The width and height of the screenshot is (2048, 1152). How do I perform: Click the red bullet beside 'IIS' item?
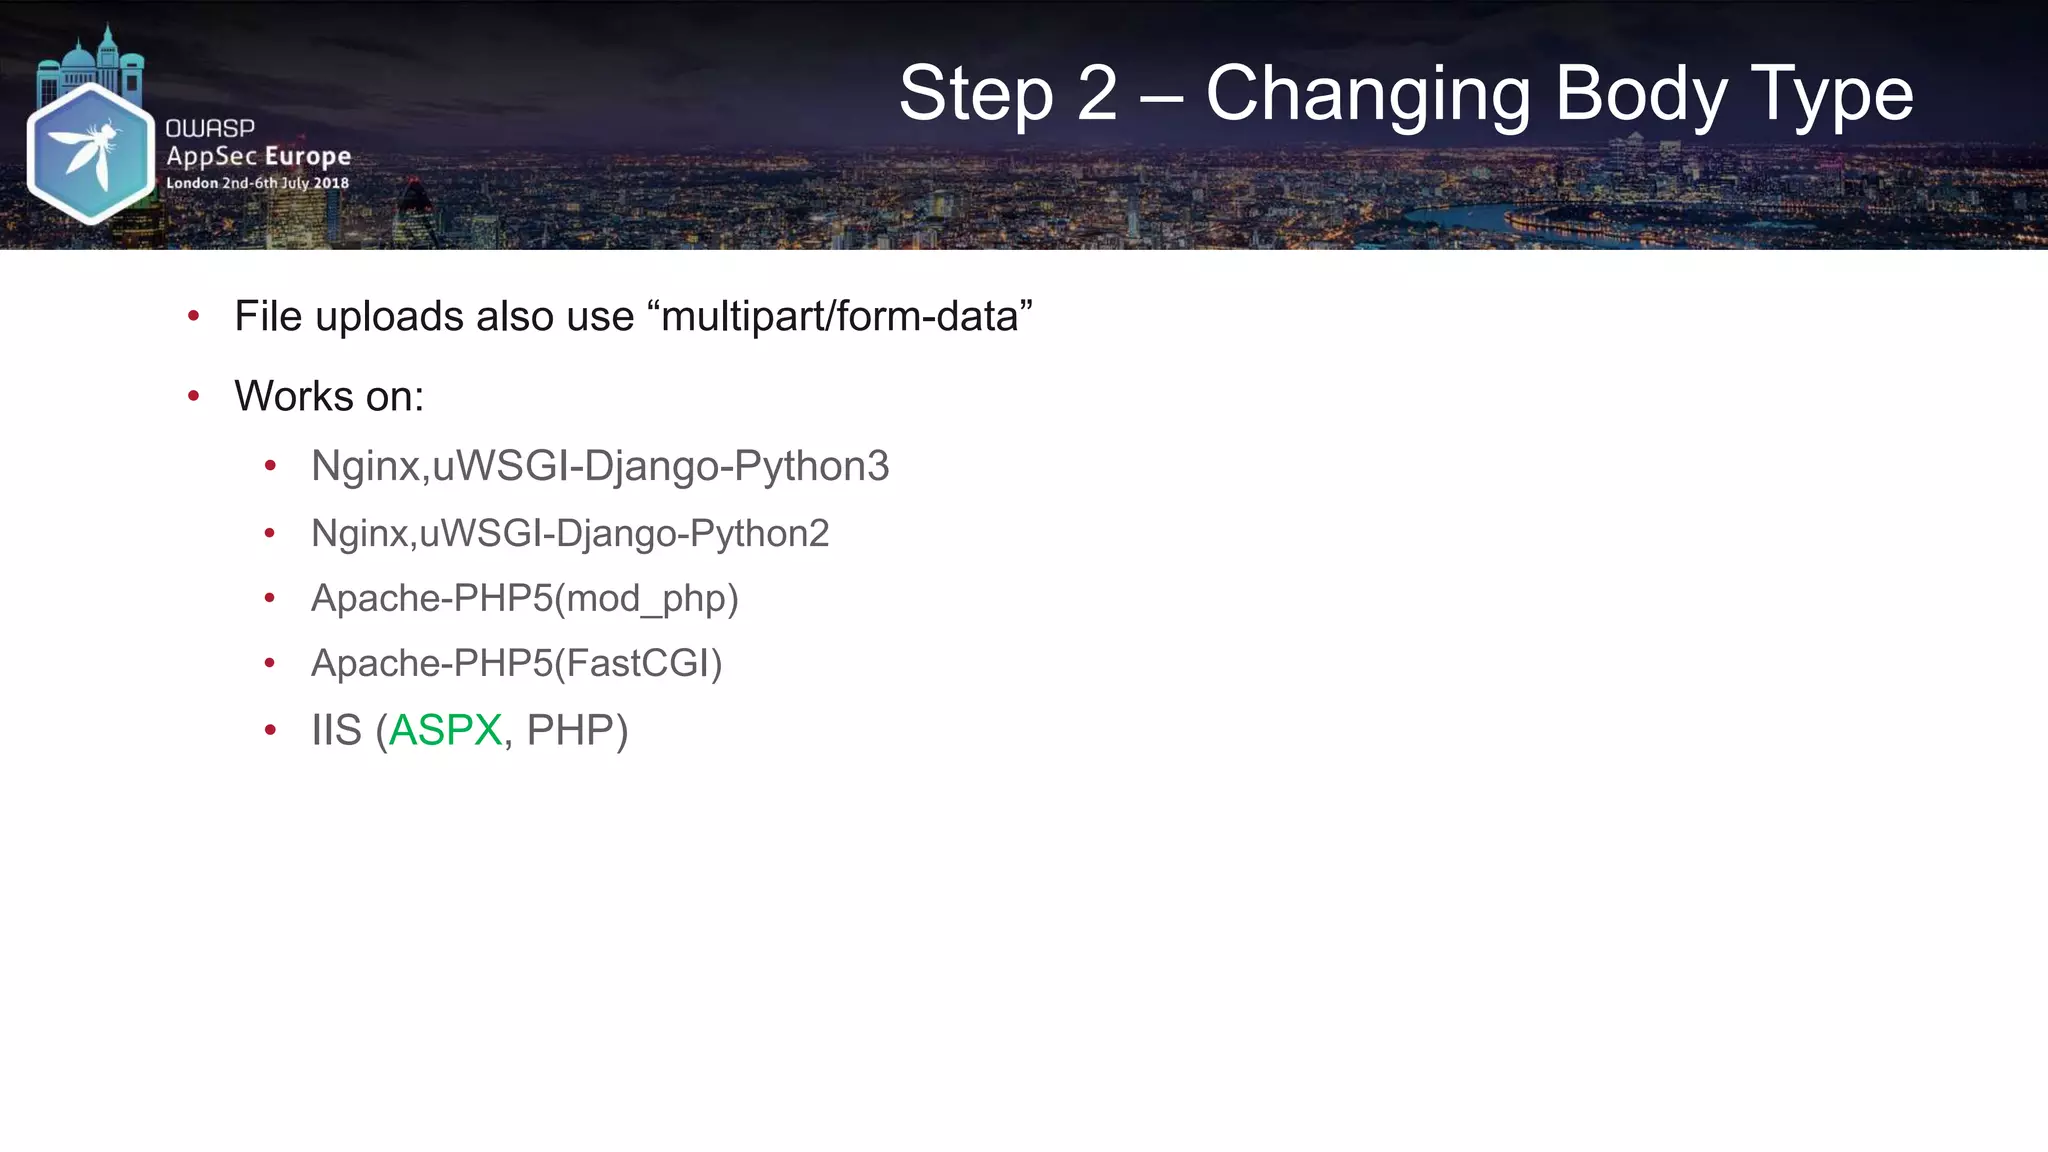(x=270, y=731)
